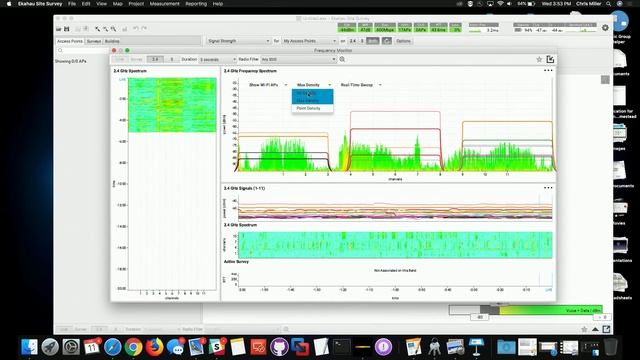Viewport: 640px width, 360px height.
Task: Switch to the Surveys tab
Action: 94,41
